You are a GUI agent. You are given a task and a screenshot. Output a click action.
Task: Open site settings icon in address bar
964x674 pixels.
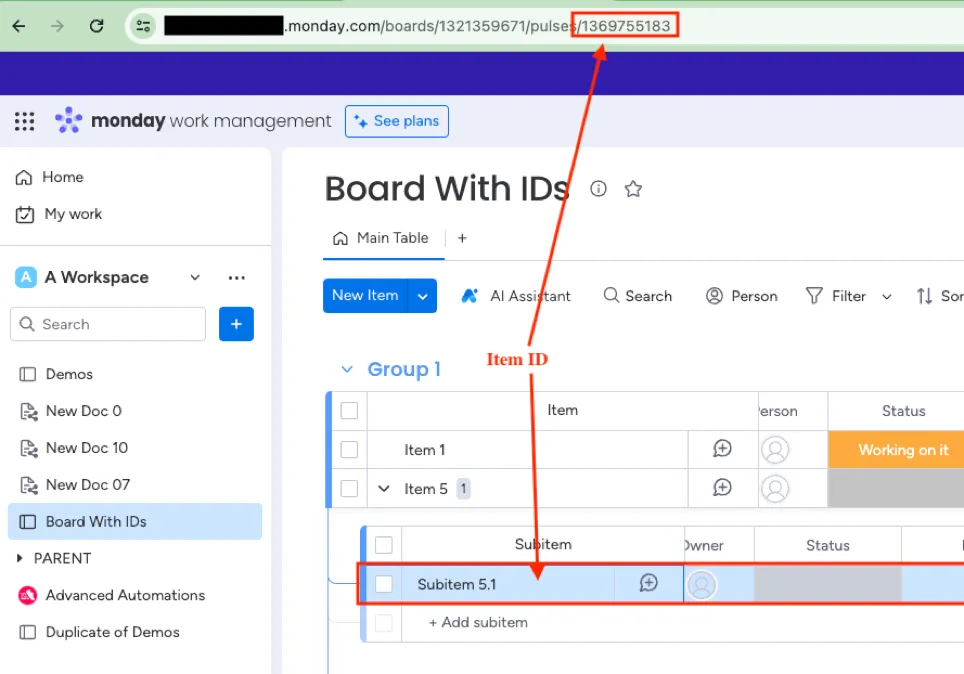click(x=143, y=26)
